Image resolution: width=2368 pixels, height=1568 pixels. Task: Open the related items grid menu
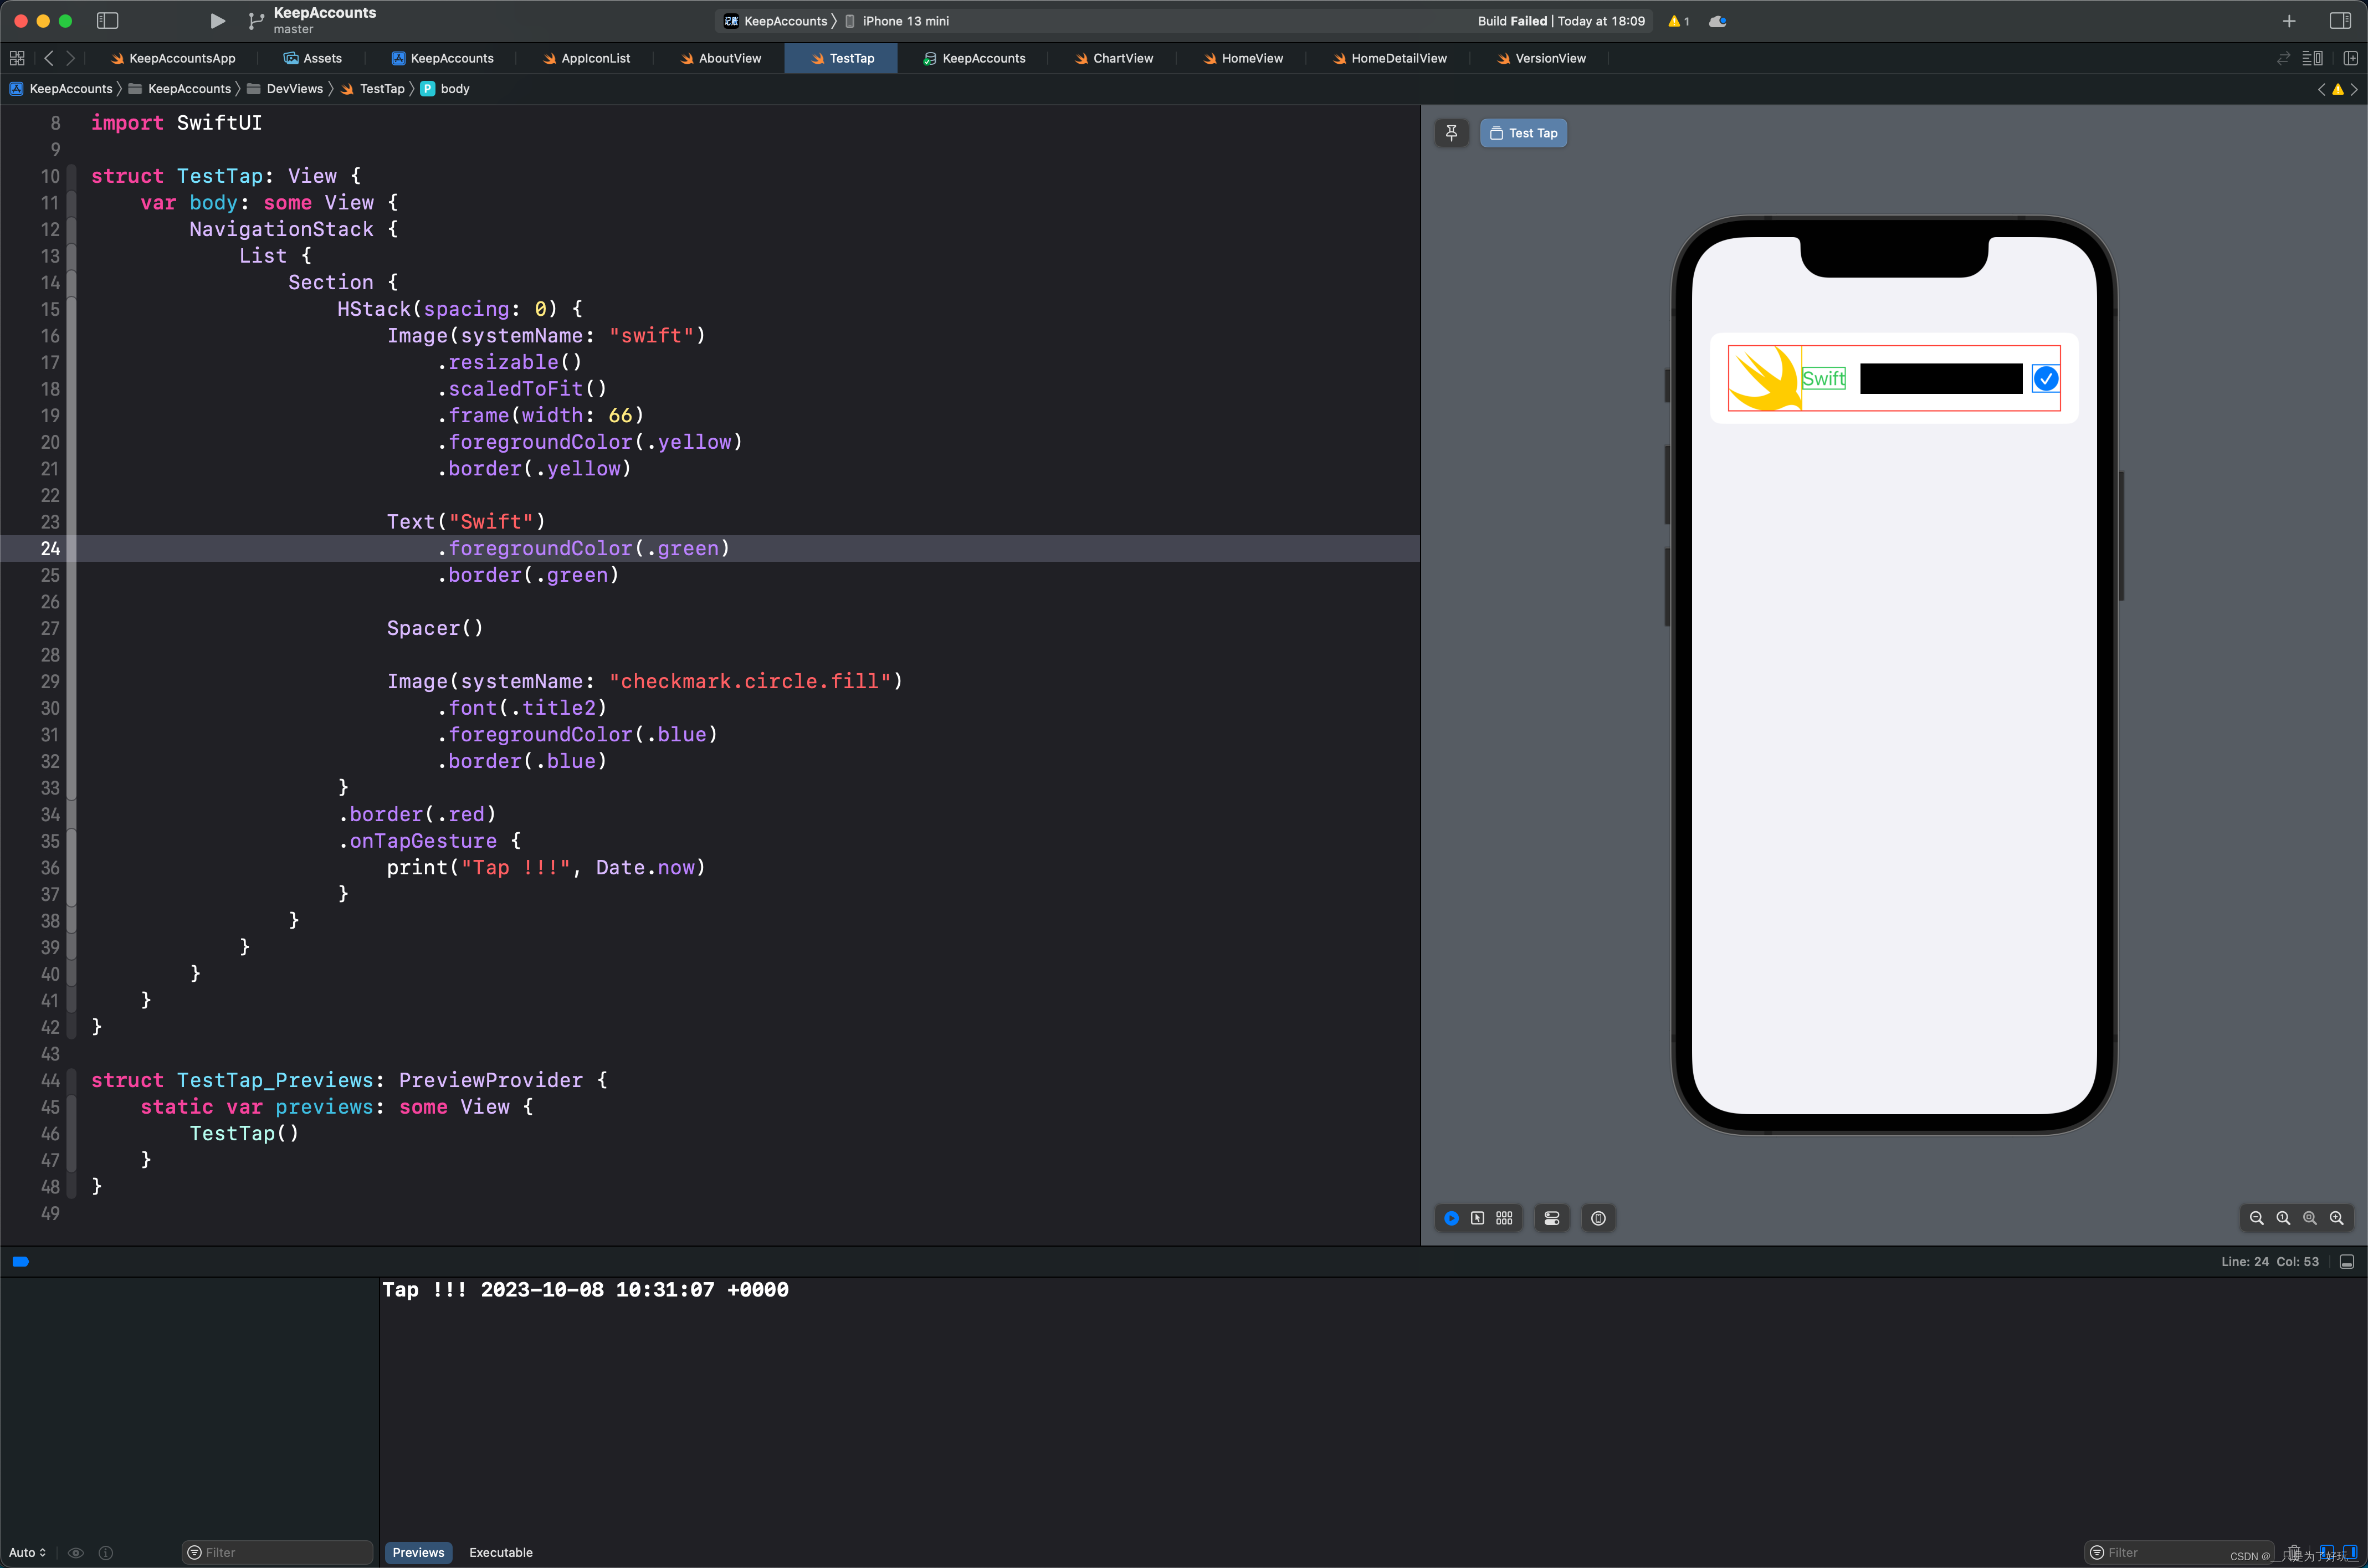pyautogui.click(x=17, y=58)
